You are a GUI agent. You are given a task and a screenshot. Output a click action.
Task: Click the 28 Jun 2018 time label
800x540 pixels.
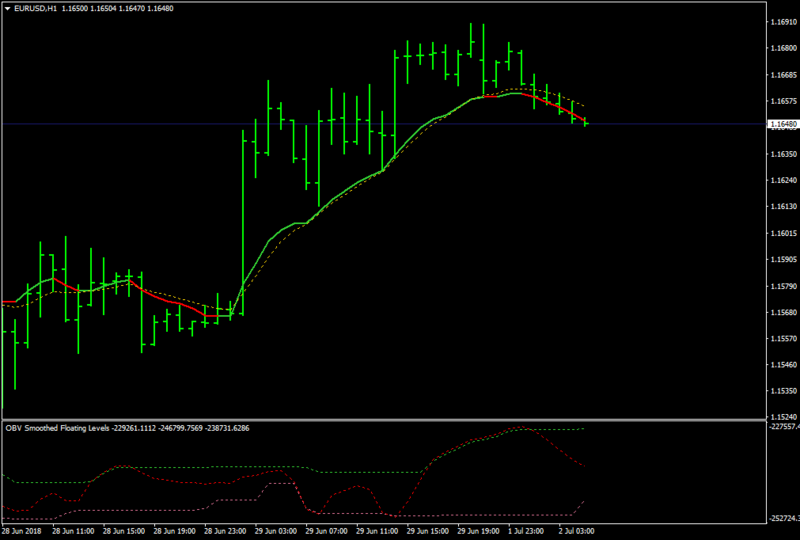[x=22, y=531]
